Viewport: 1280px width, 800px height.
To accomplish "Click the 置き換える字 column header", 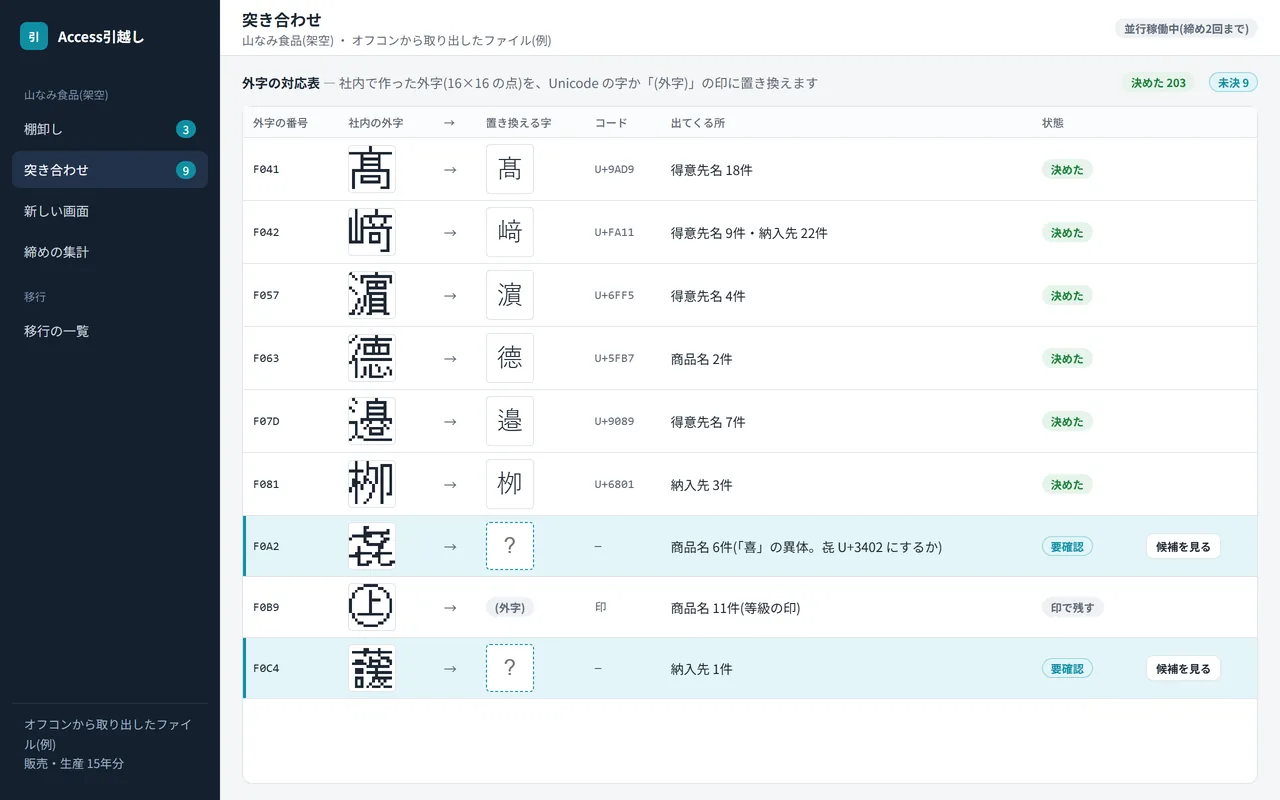I will [518, 123].
